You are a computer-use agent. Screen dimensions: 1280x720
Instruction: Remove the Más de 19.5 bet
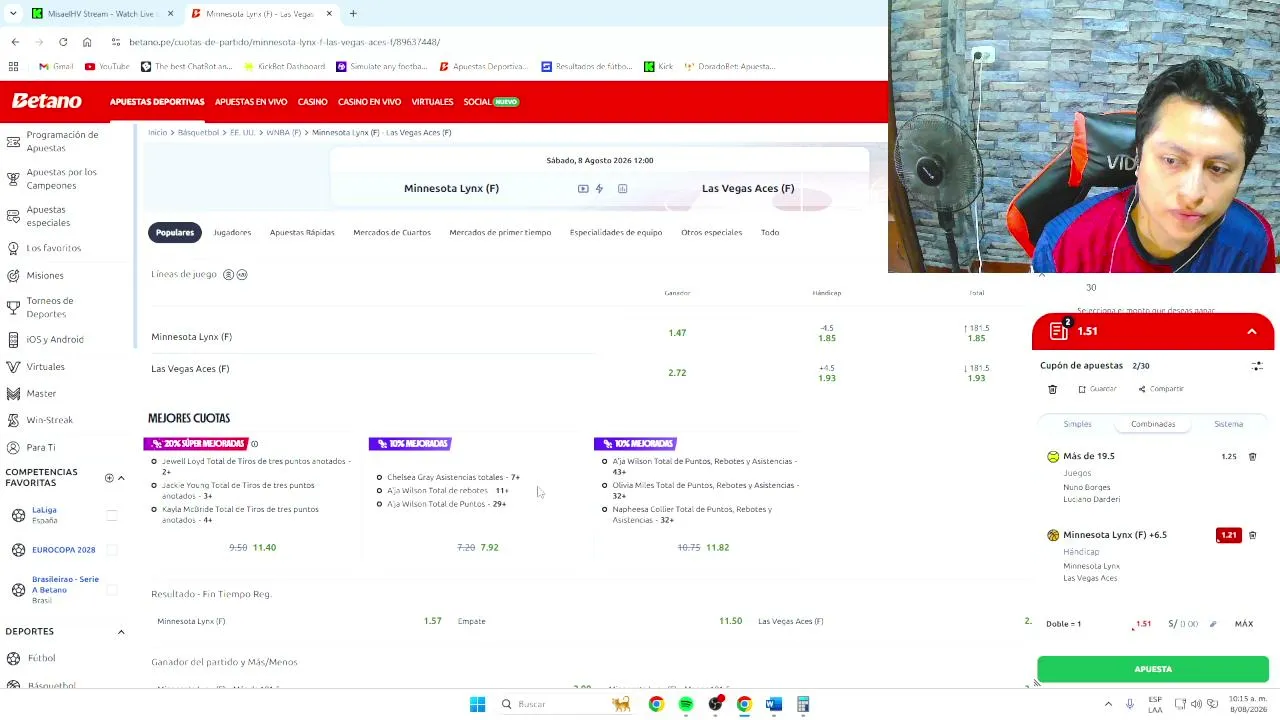point(1252,456)
